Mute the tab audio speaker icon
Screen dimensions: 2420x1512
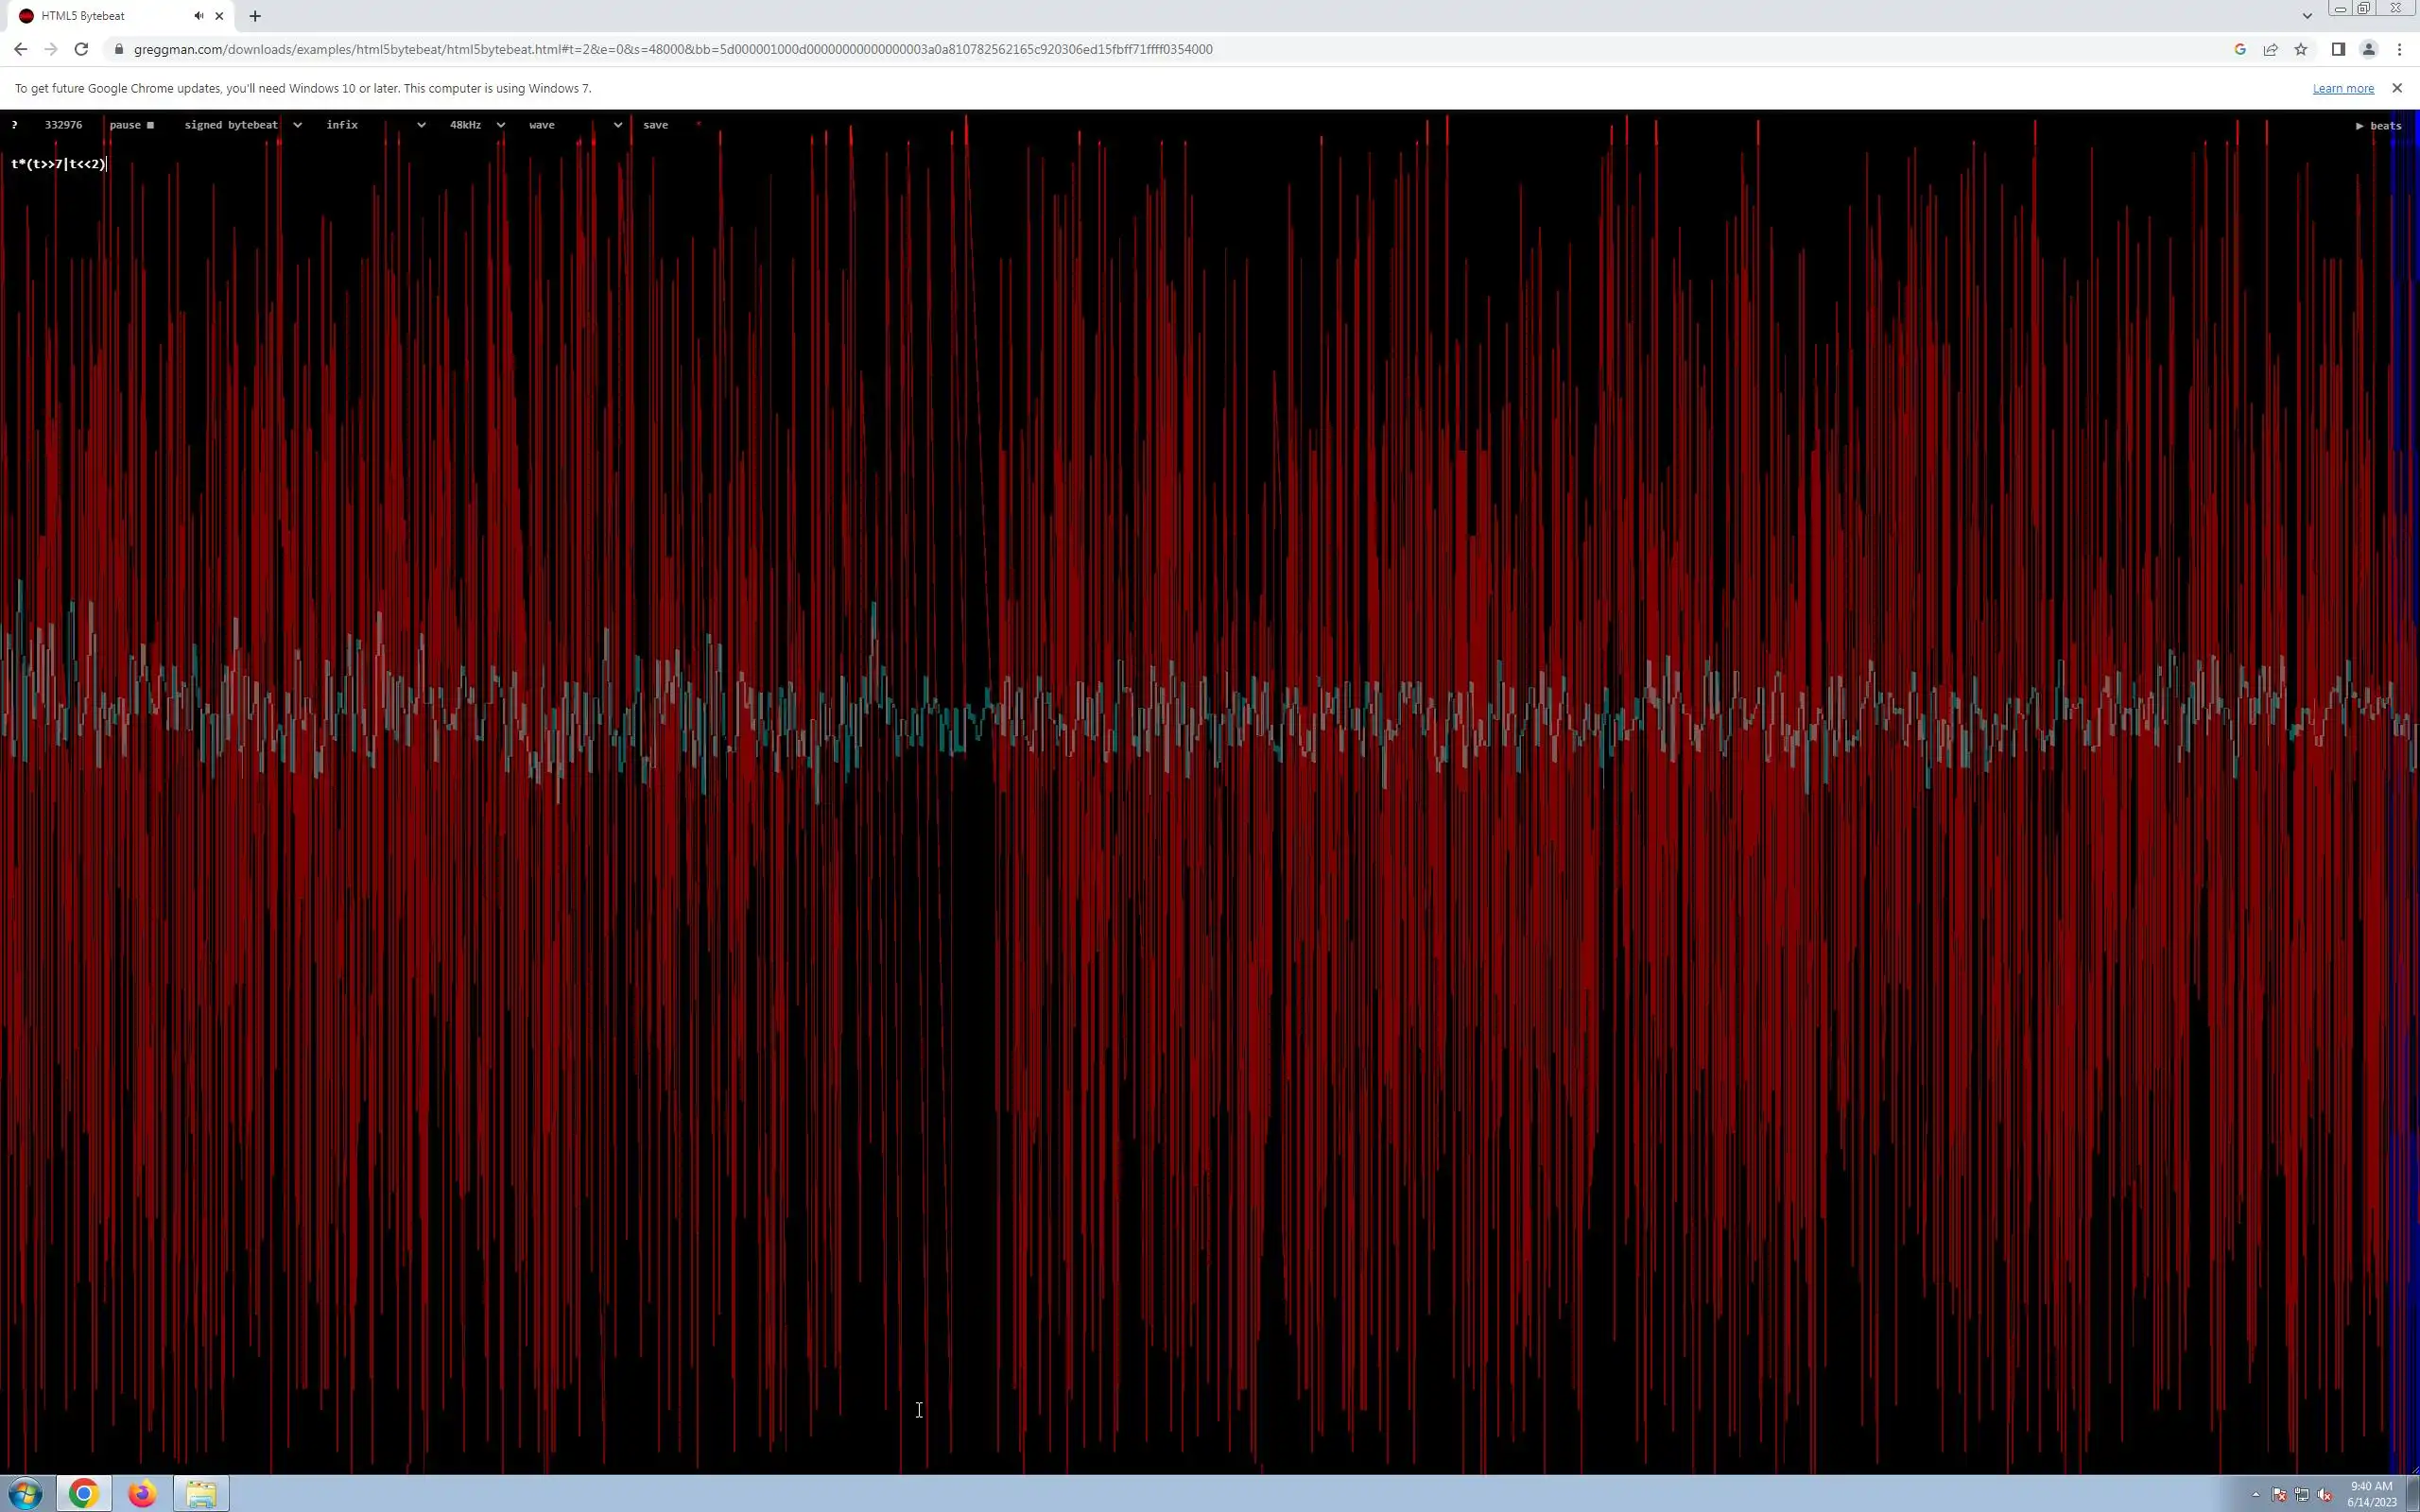(199, 16)
